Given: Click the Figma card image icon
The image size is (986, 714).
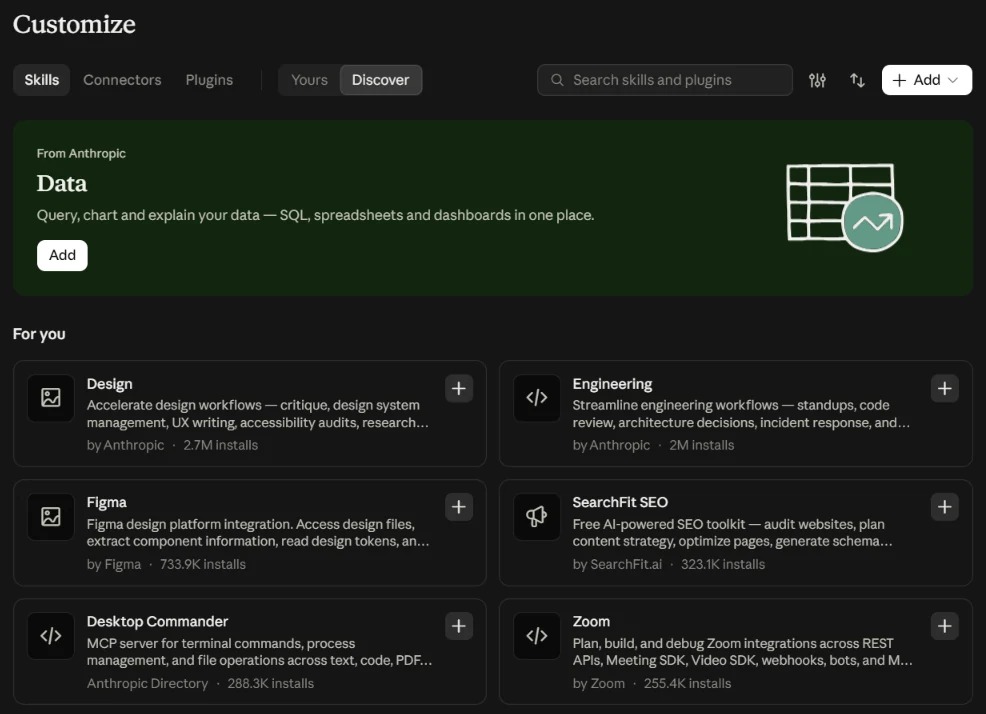Looking at the screenshot, I should pyautogui.click(x=51, y=516).
